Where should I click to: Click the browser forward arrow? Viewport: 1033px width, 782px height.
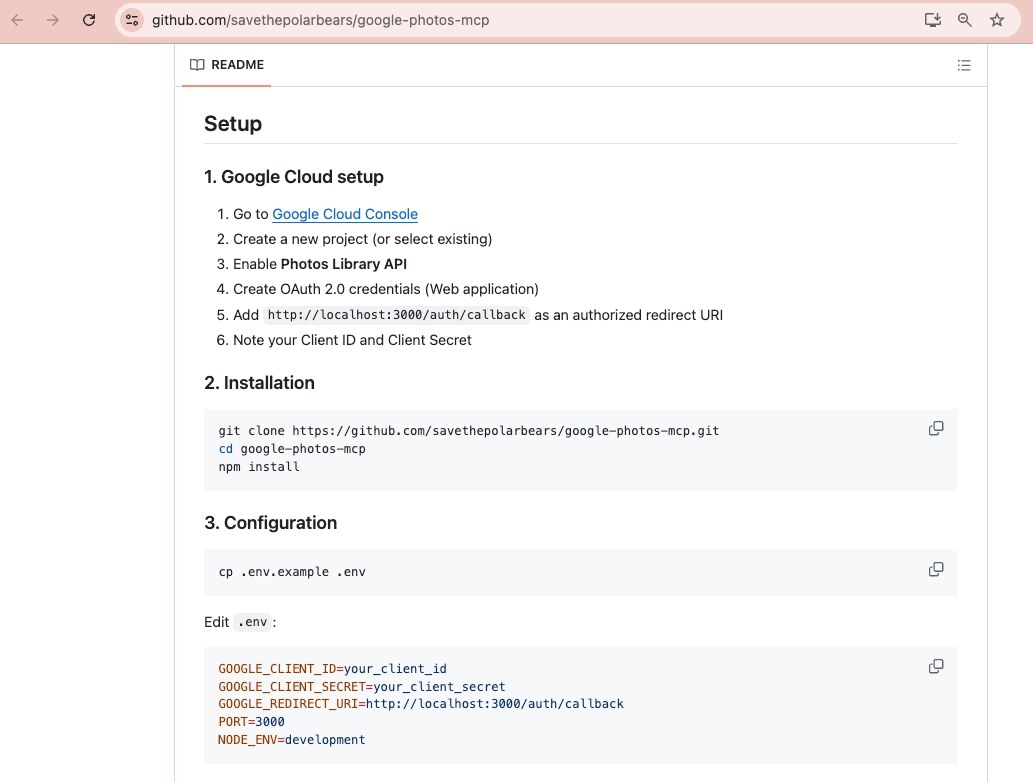(x=53, y=20)
